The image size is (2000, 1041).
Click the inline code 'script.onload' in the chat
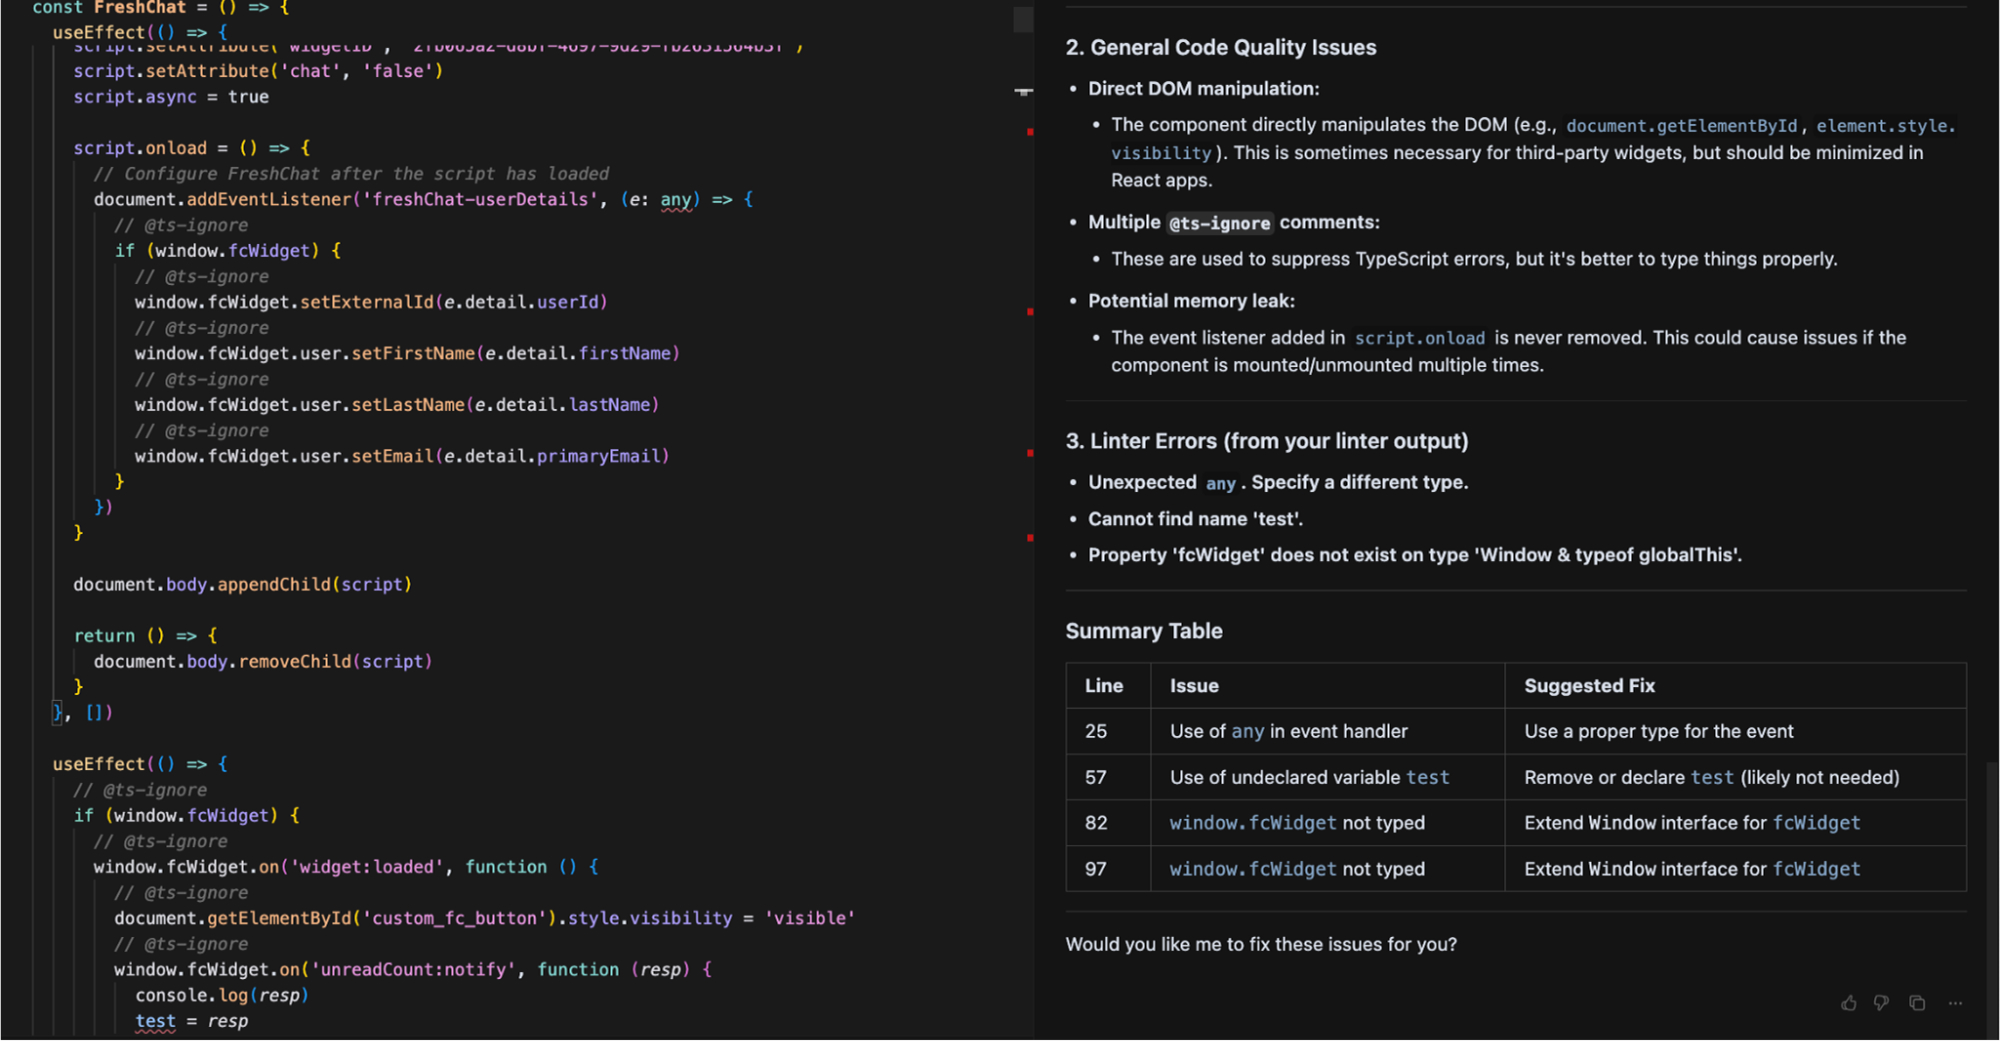point(1420,338)
